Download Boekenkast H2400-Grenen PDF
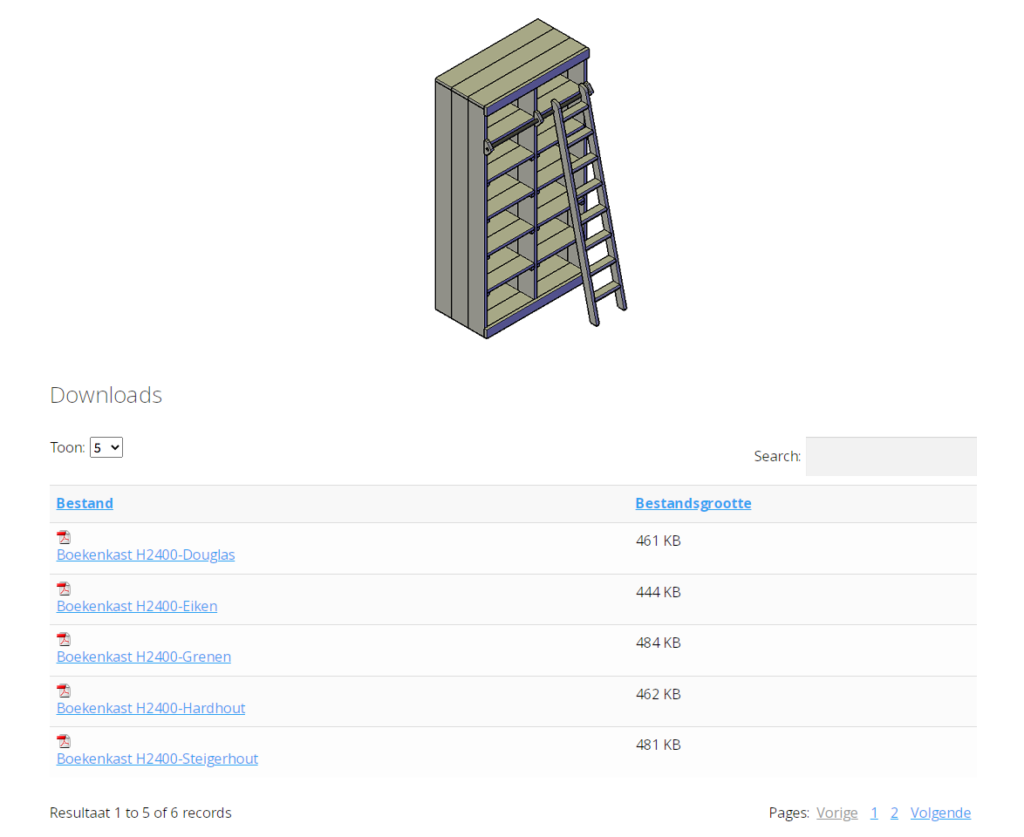This screenshot has height=837, width=1024. [x=144, y=657]
